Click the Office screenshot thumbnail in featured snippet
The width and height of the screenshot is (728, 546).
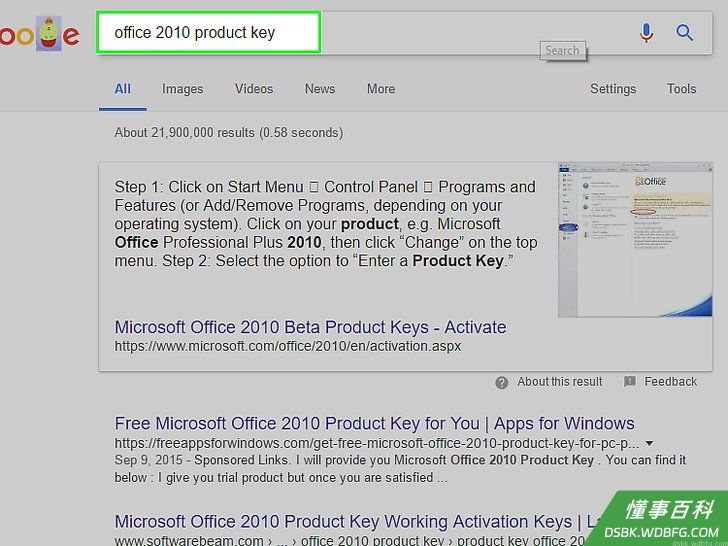click(635, 240)
